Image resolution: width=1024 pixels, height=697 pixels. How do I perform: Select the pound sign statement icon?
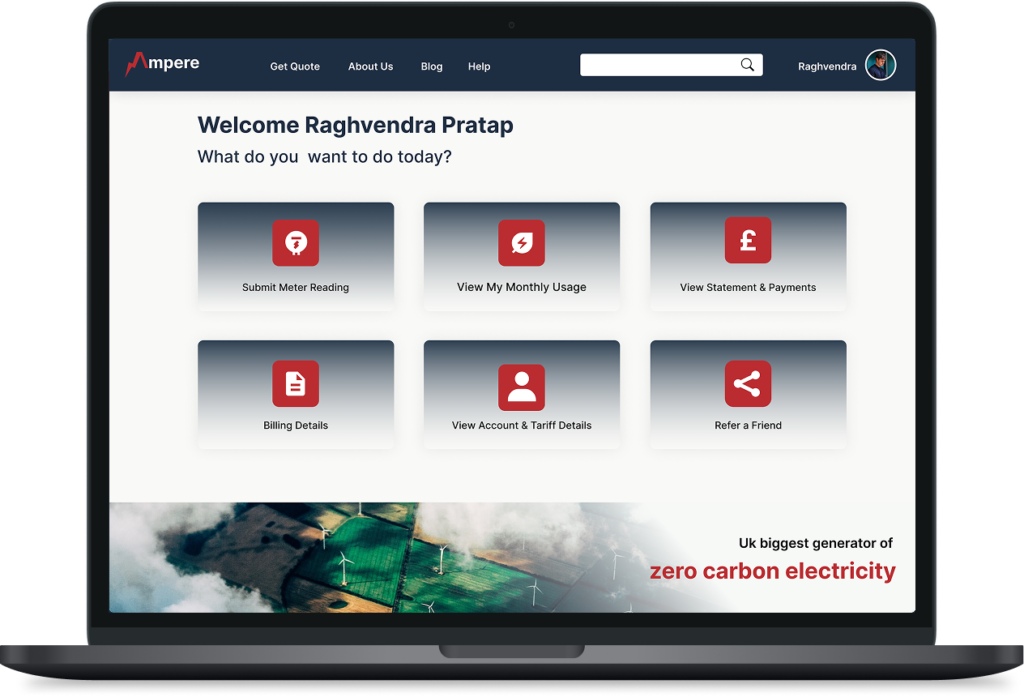(x=748, y=240)
